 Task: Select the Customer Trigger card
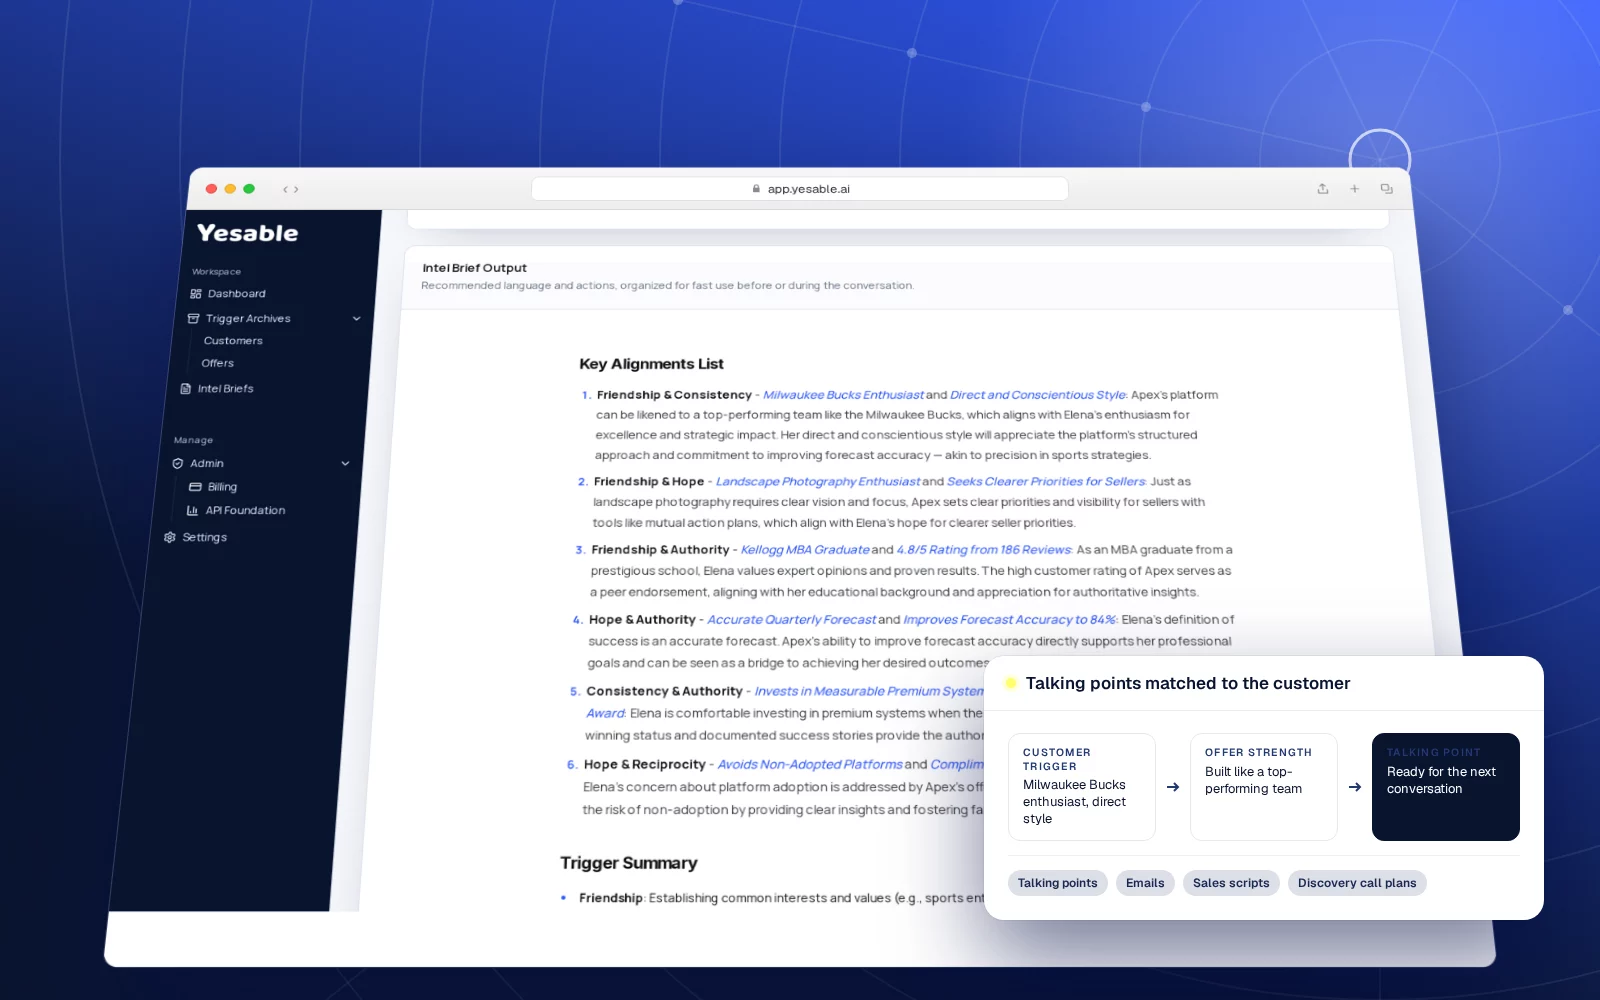[x=1082, y=787]
